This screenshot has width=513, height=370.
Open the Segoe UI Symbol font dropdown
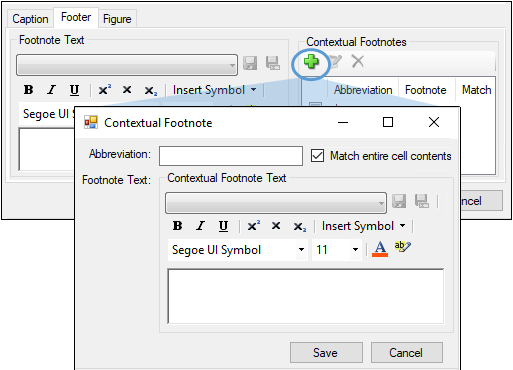coord(238,250)
